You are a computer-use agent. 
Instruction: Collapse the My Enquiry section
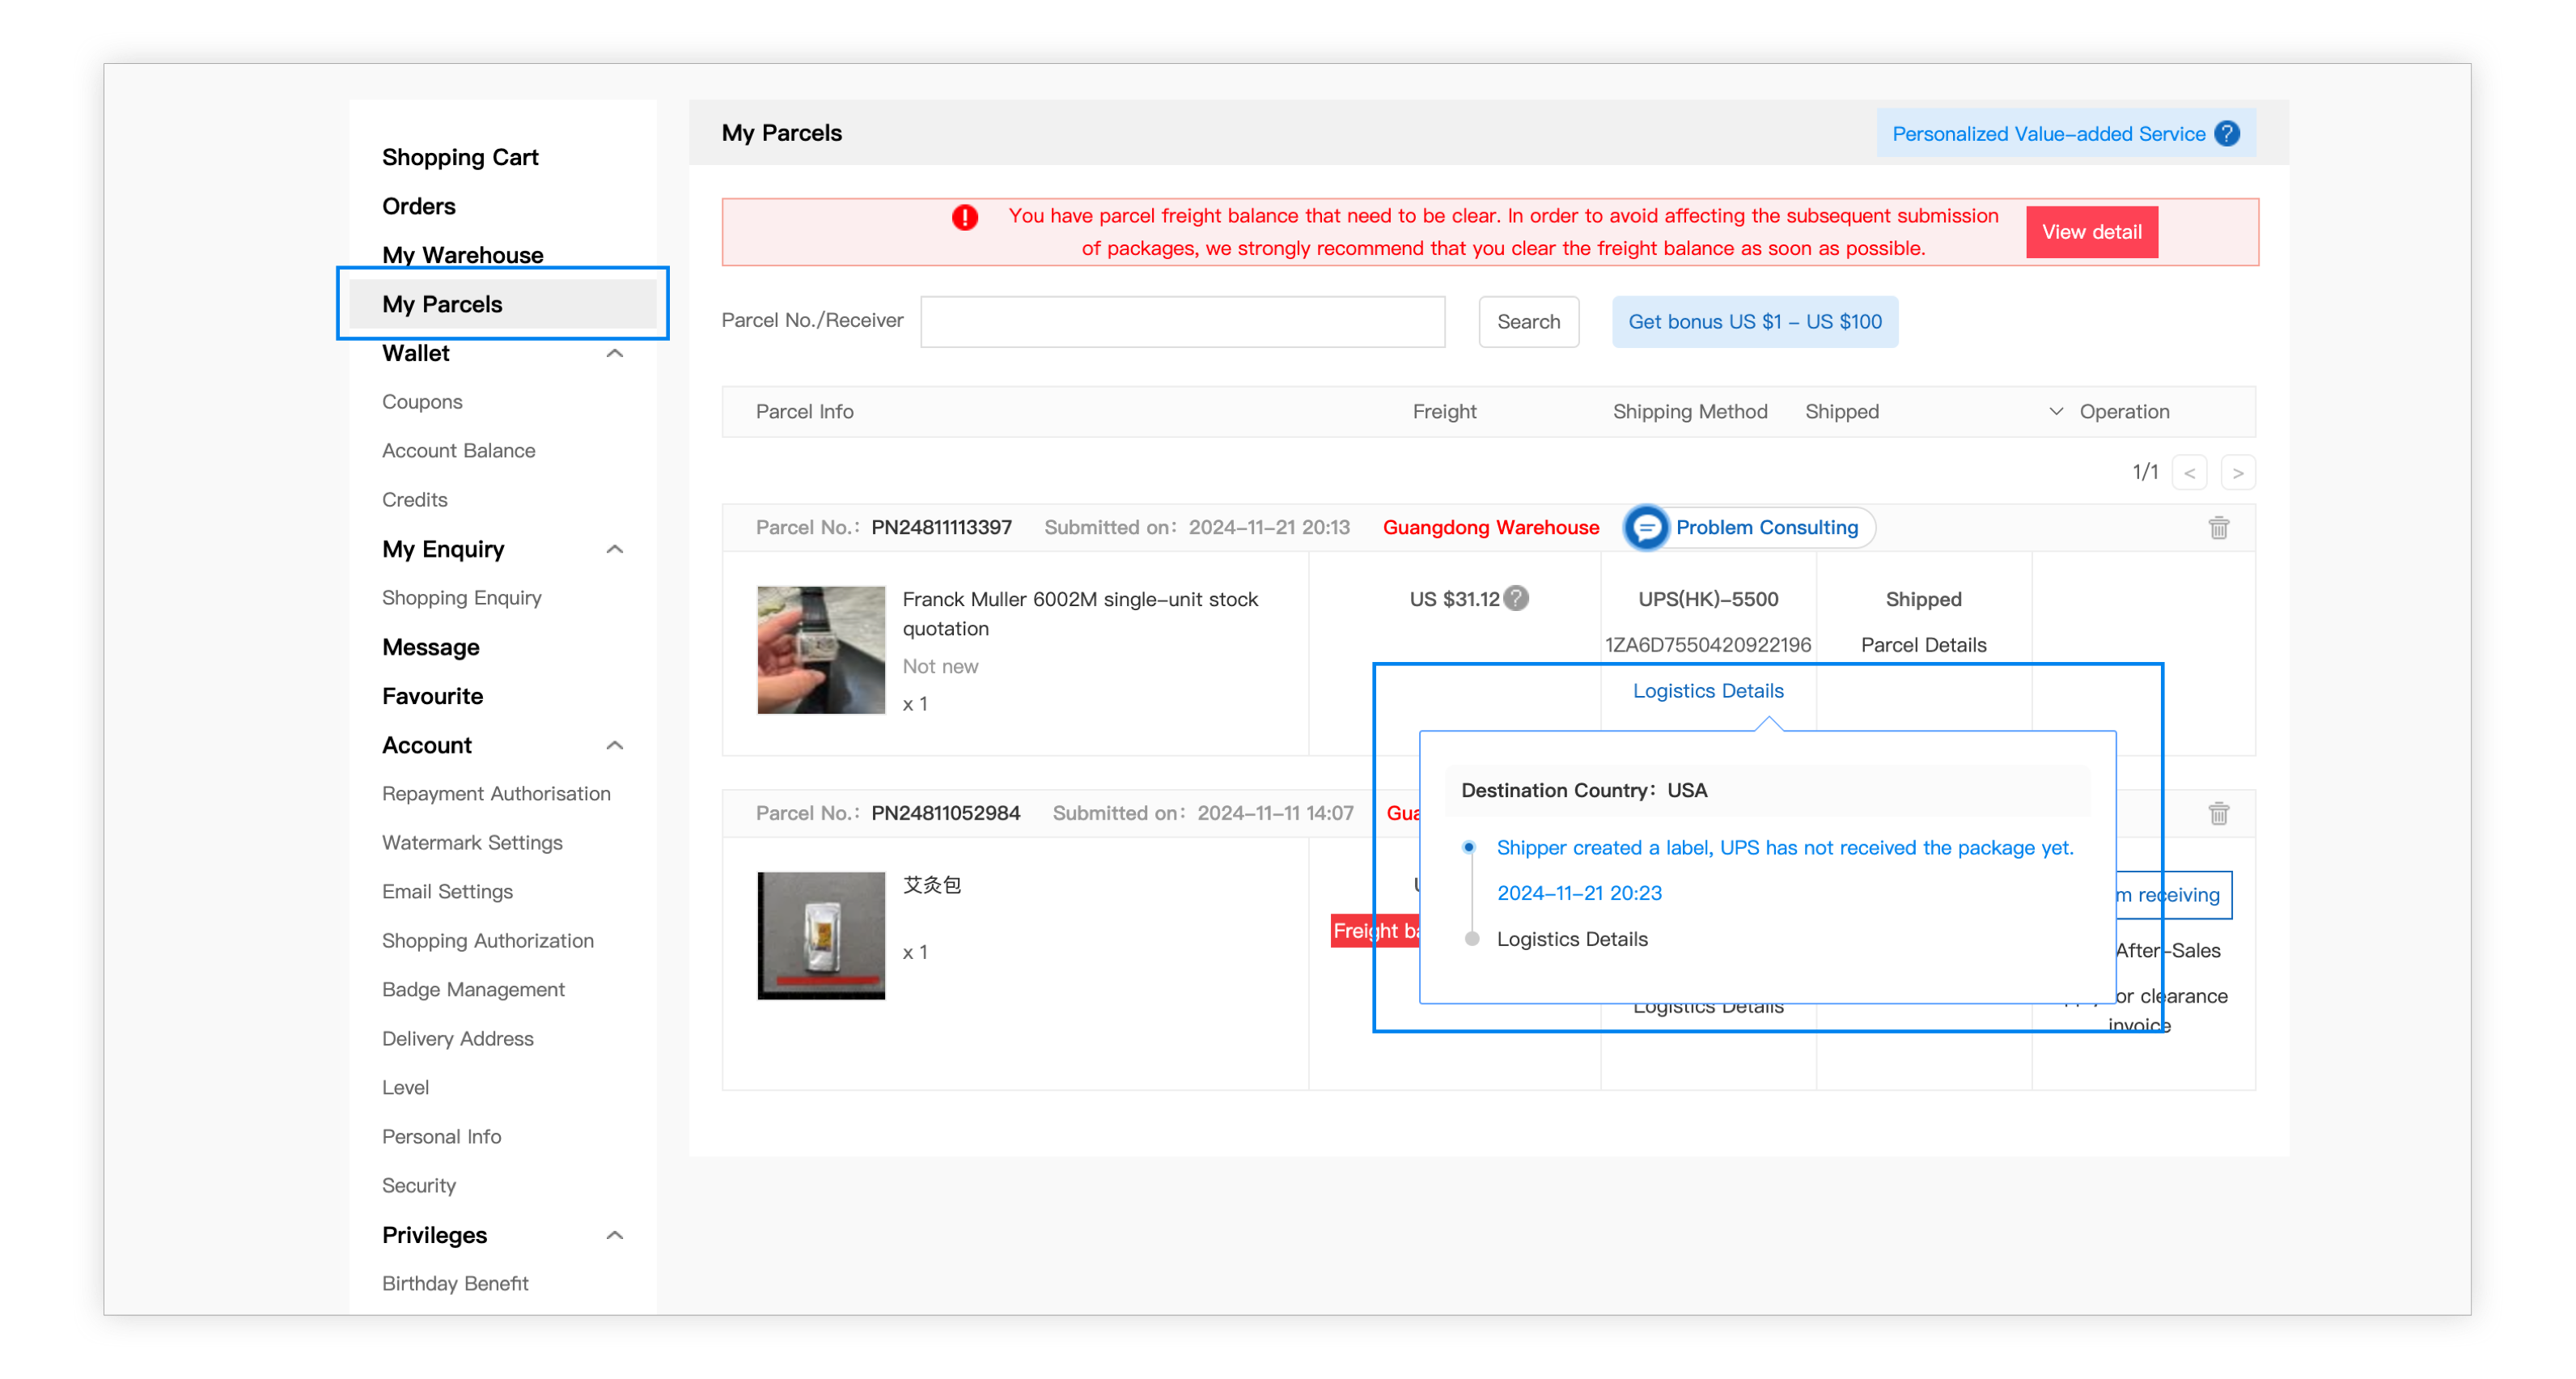pyautogui.click(x=615, y=549)
